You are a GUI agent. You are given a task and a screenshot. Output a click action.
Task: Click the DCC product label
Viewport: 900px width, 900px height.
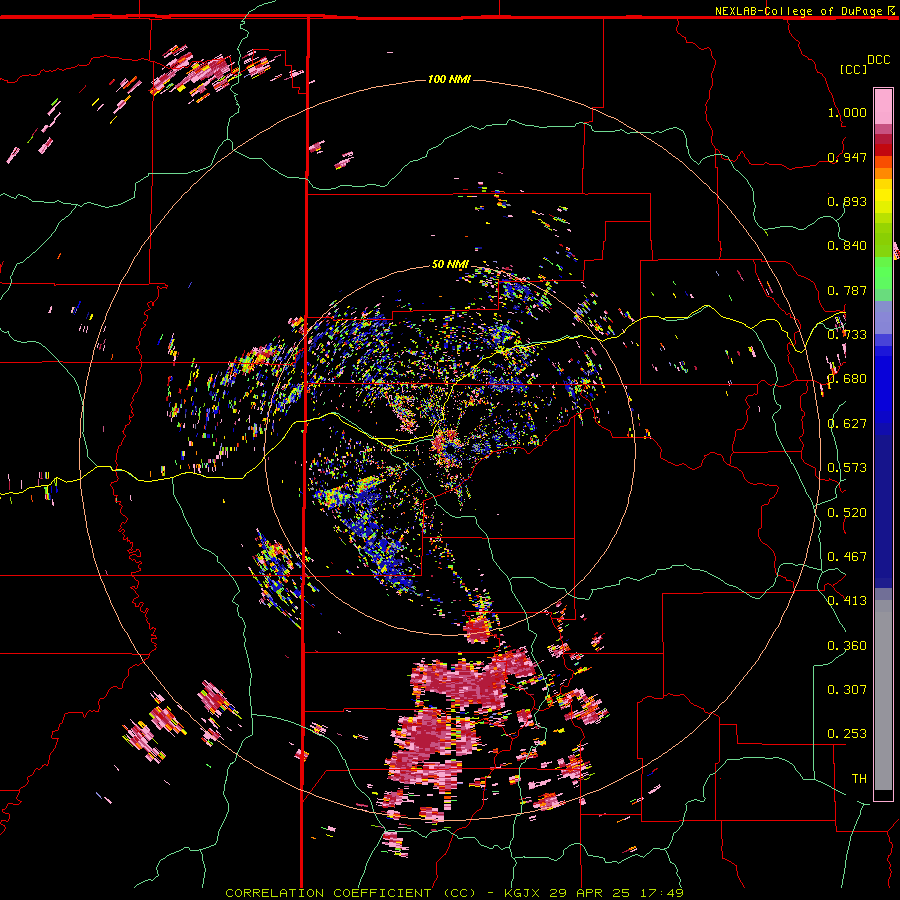click(878, 60)
